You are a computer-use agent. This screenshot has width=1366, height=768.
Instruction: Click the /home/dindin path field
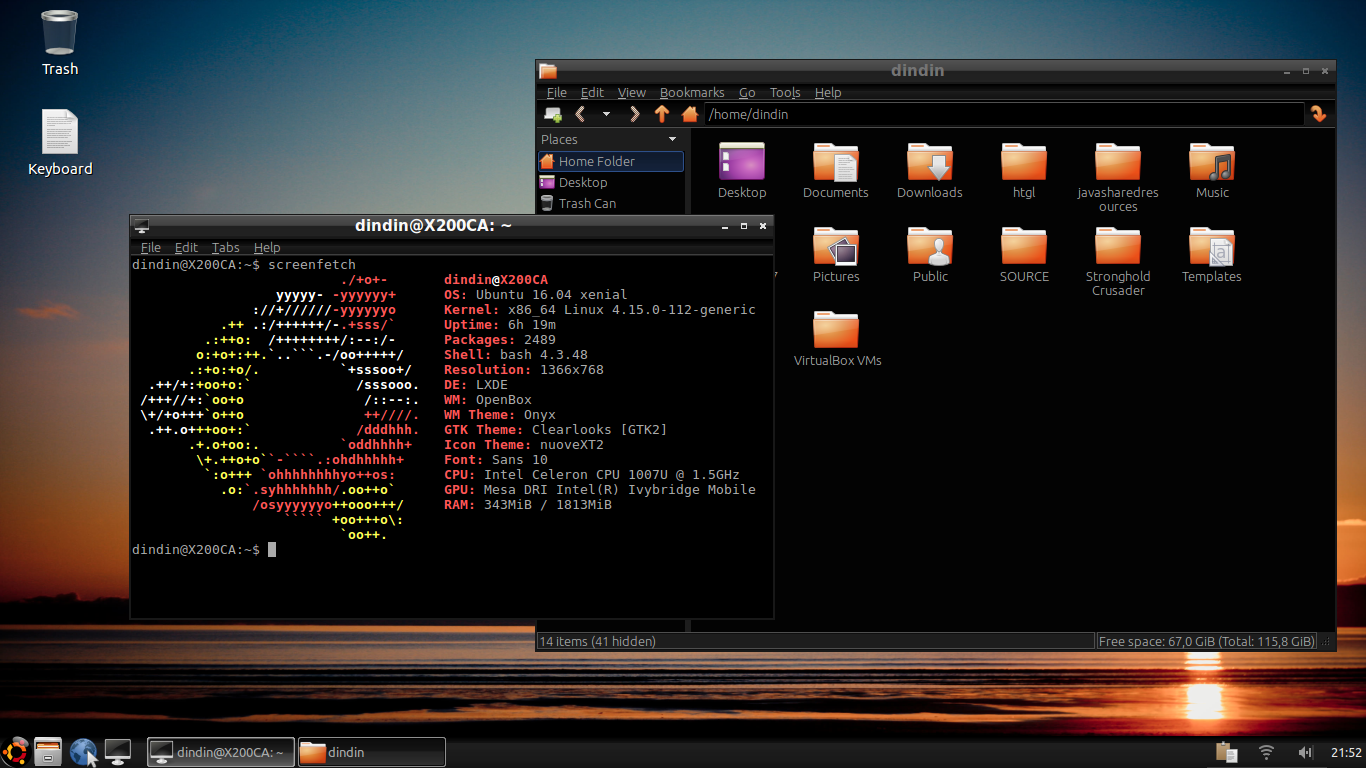1004,114
